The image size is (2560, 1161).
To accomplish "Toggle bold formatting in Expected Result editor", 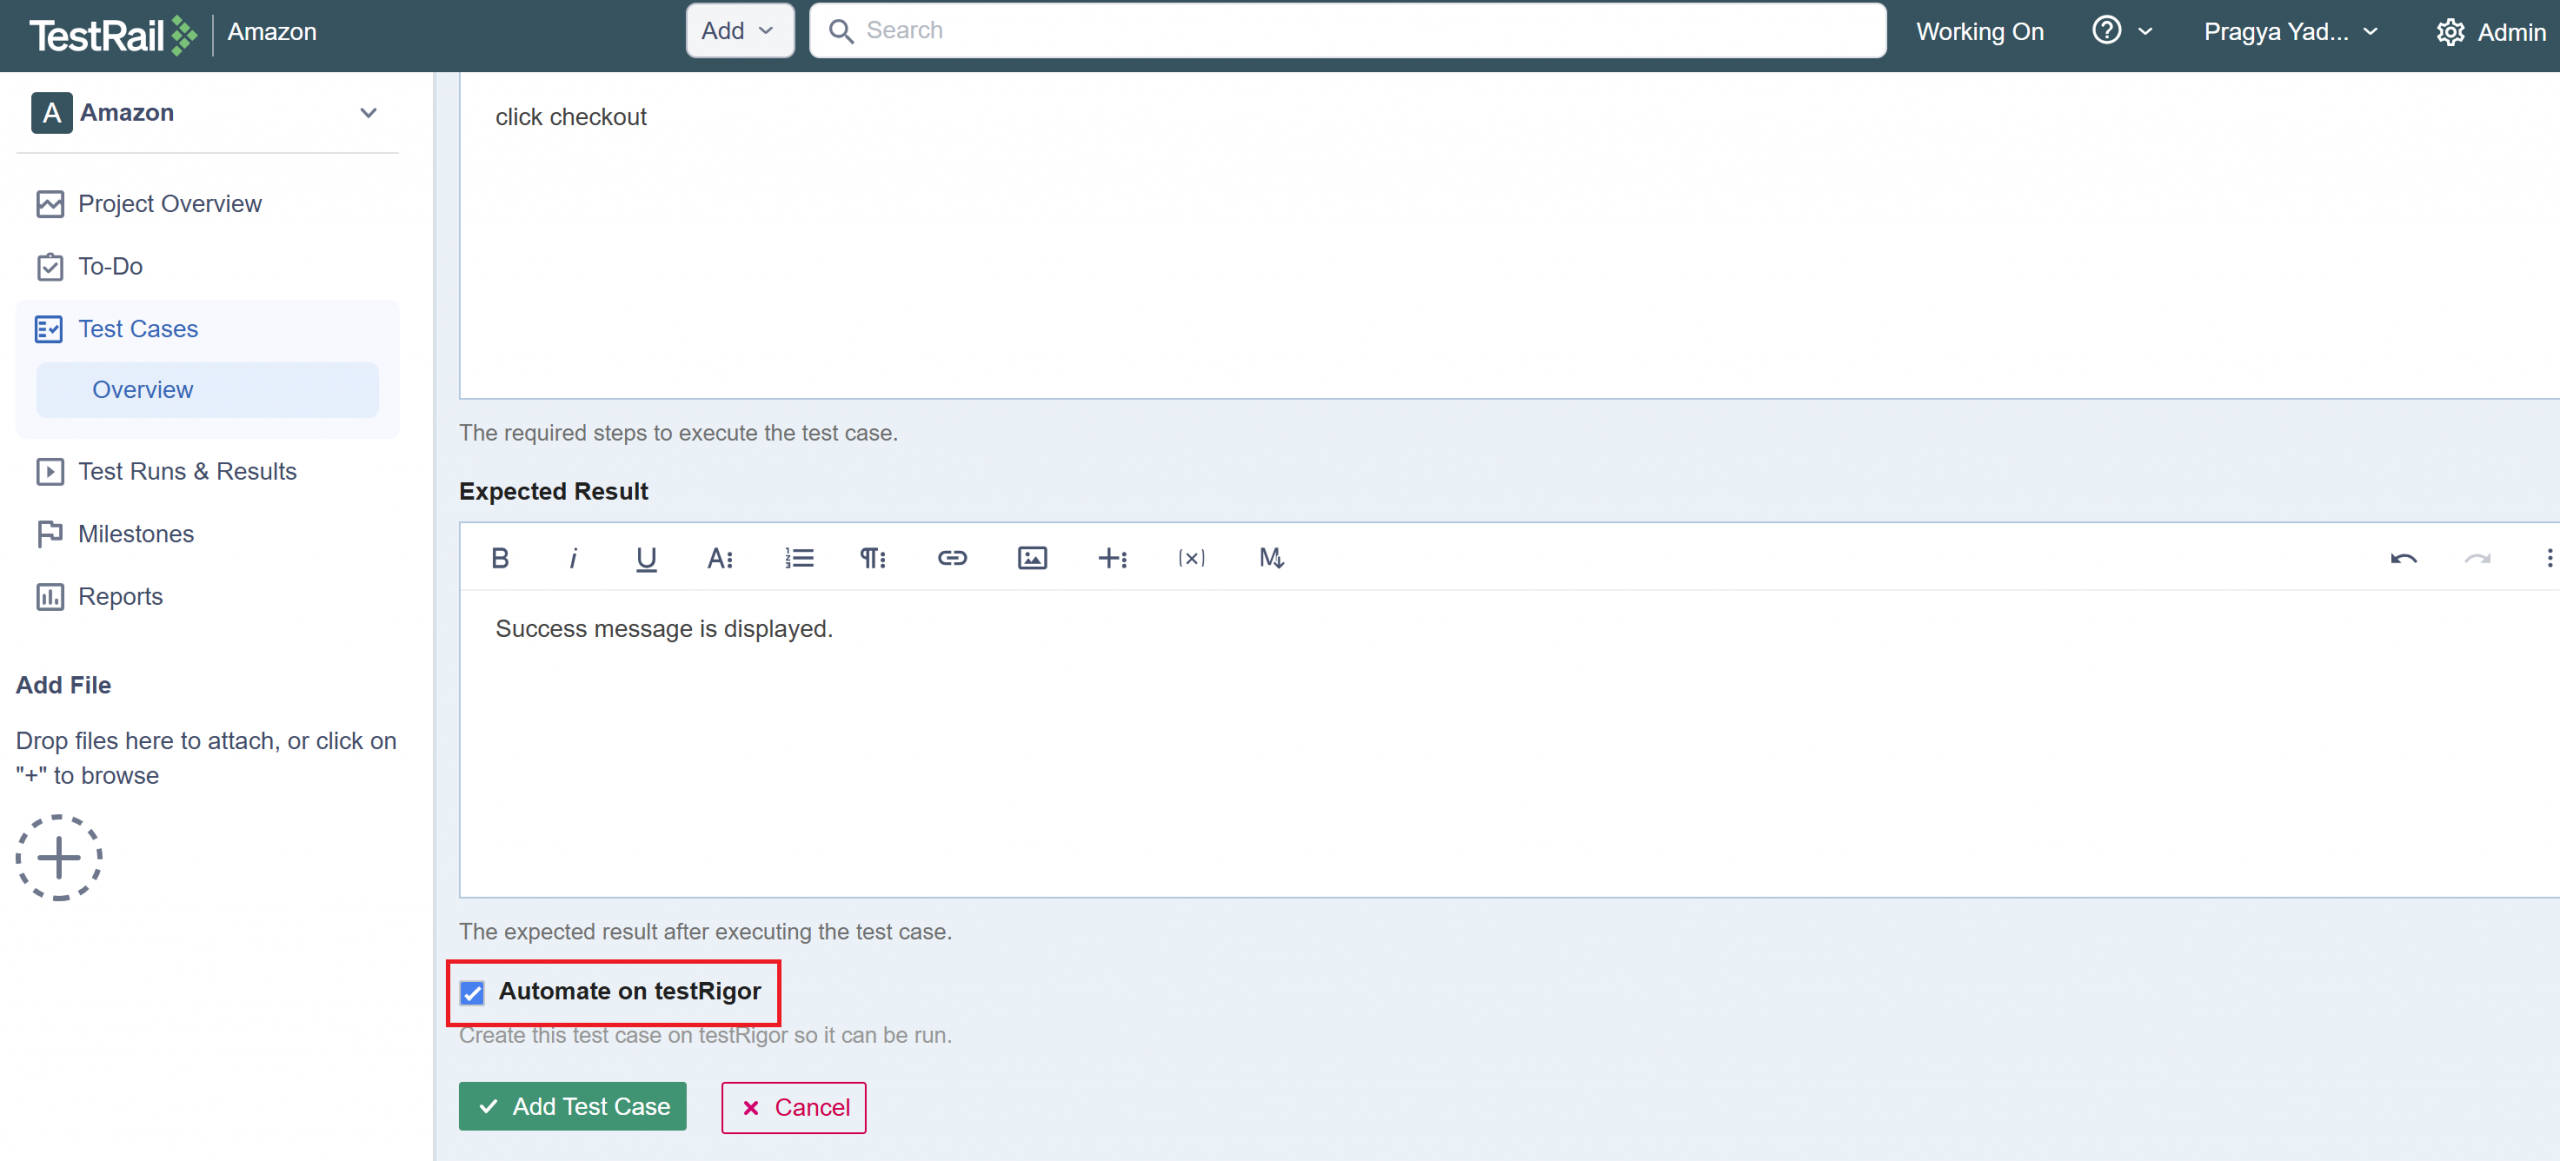I will [500, 558].
